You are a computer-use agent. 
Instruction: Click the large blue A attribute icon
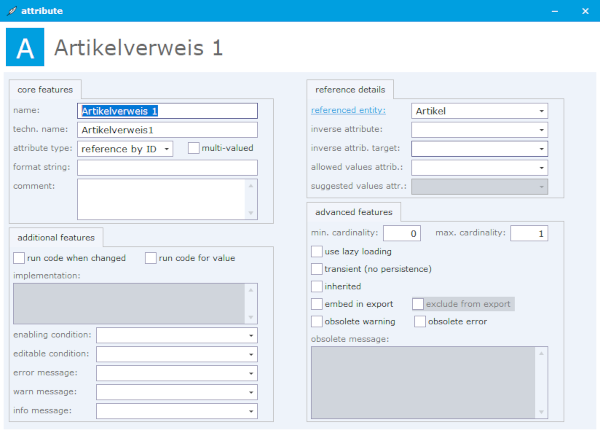tap(26, 48)
